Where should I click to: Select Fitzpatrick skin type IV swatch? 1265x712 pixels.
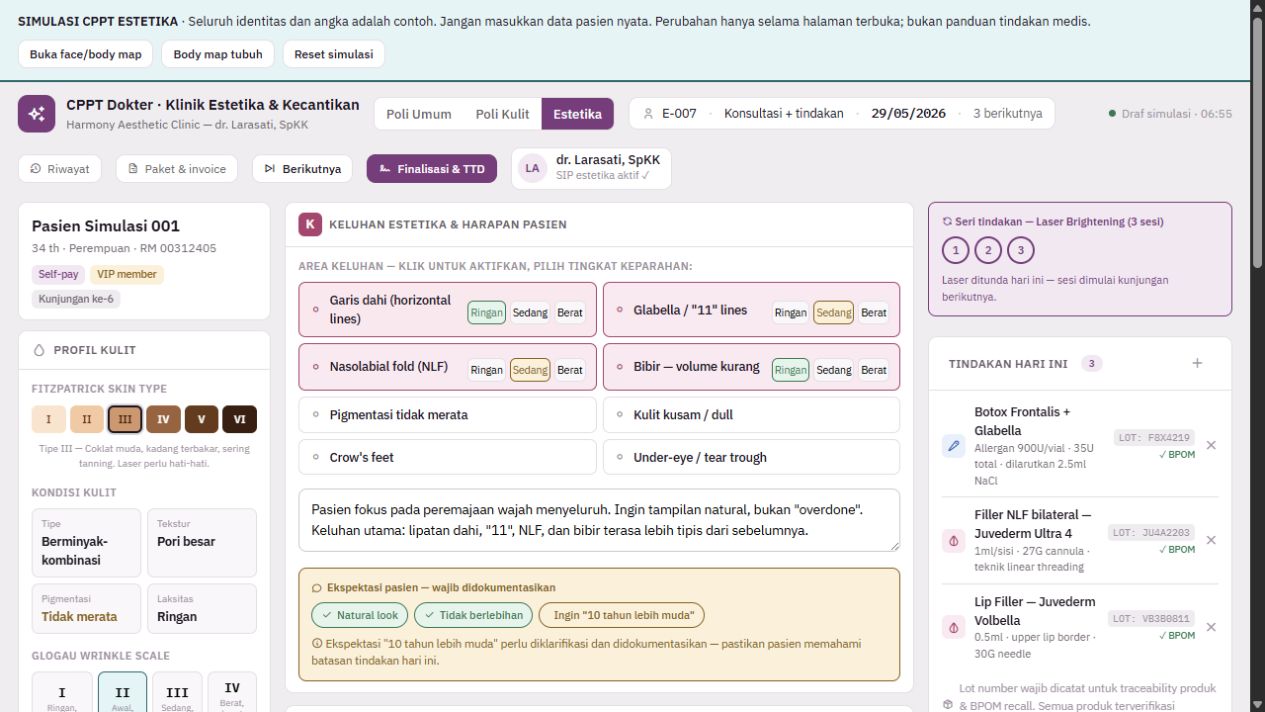[163, 419]
